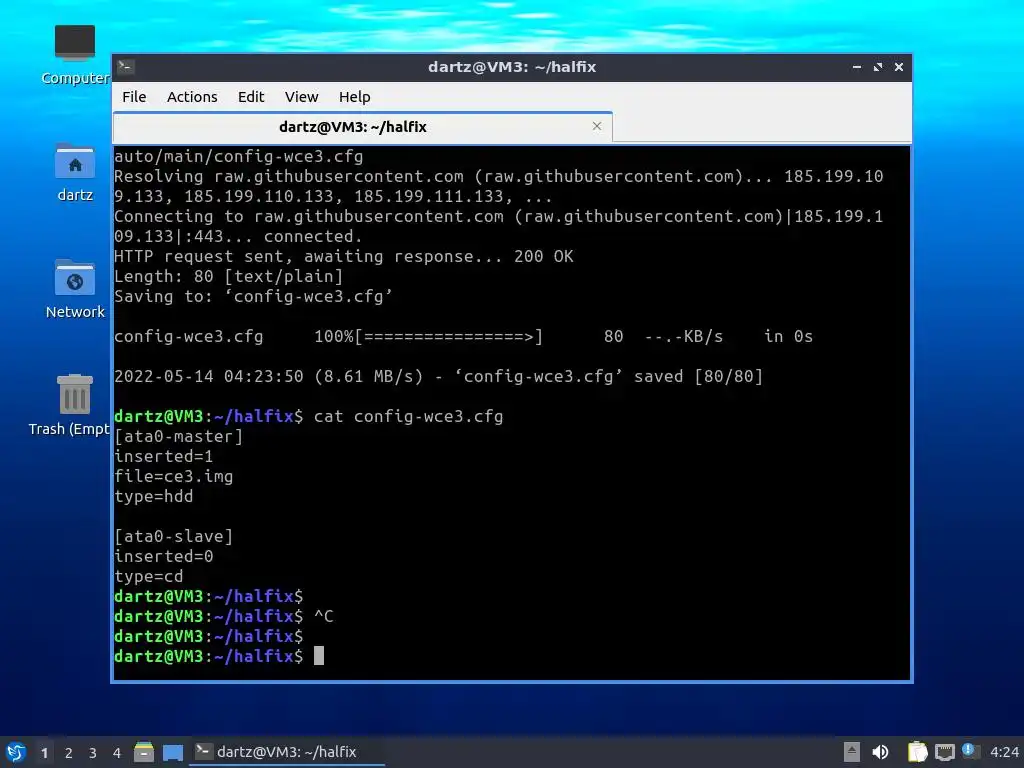Open the update notification tray icon
The image size is (1024, 768).
(971, 752)
